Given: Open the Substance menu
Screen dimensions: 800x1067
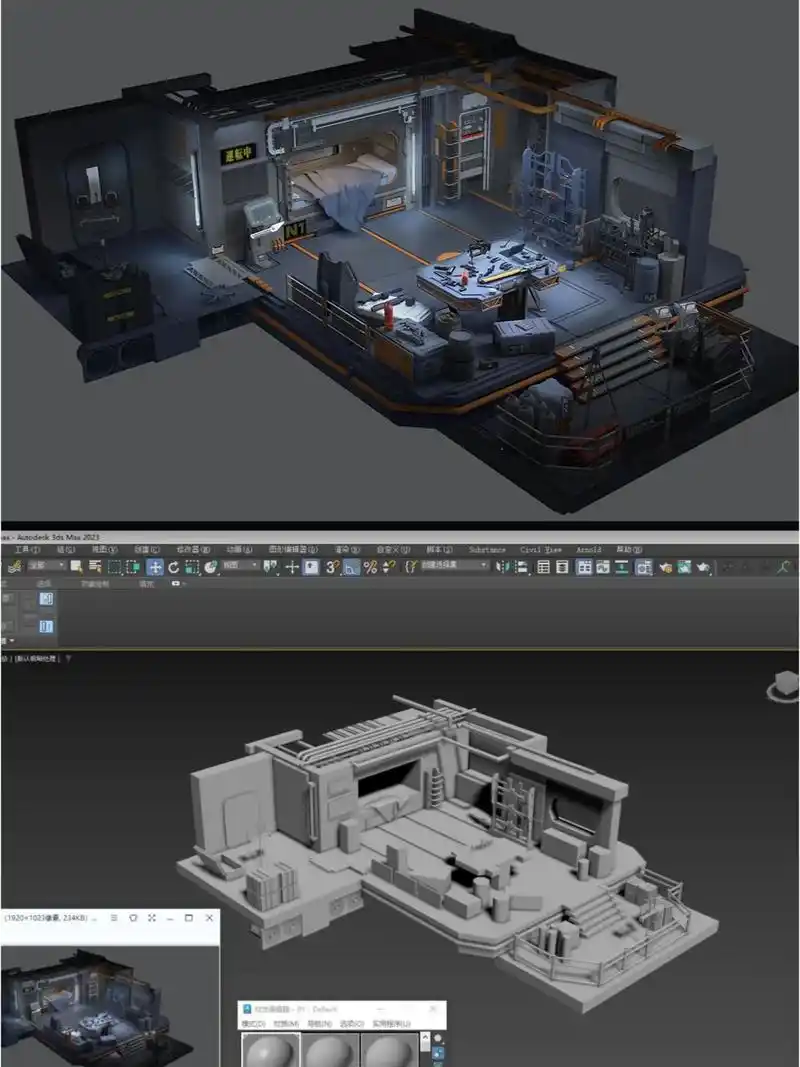Looking at the screenshot, I should click(x=488, y=549).
